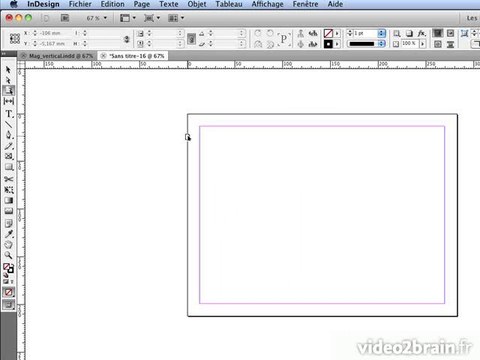Image resolution: width=480 pixels, height=360 pixels.
Task: Open the Edition menu
Action: pyautogui.click(x=113, y=4)
